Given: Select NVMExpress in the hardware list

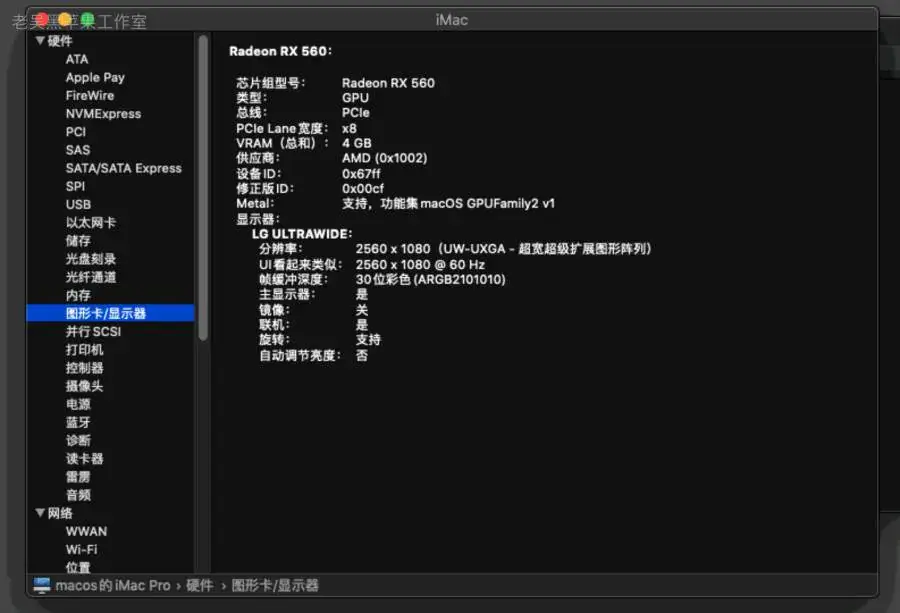Looking at the screenshot, I should click(103, 114).
